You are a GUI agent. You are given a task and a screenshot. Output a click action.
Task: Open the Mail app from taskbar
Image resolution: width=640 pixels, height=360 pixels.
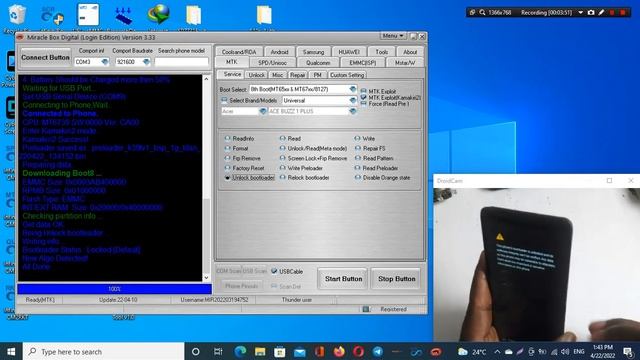(300, 351)
